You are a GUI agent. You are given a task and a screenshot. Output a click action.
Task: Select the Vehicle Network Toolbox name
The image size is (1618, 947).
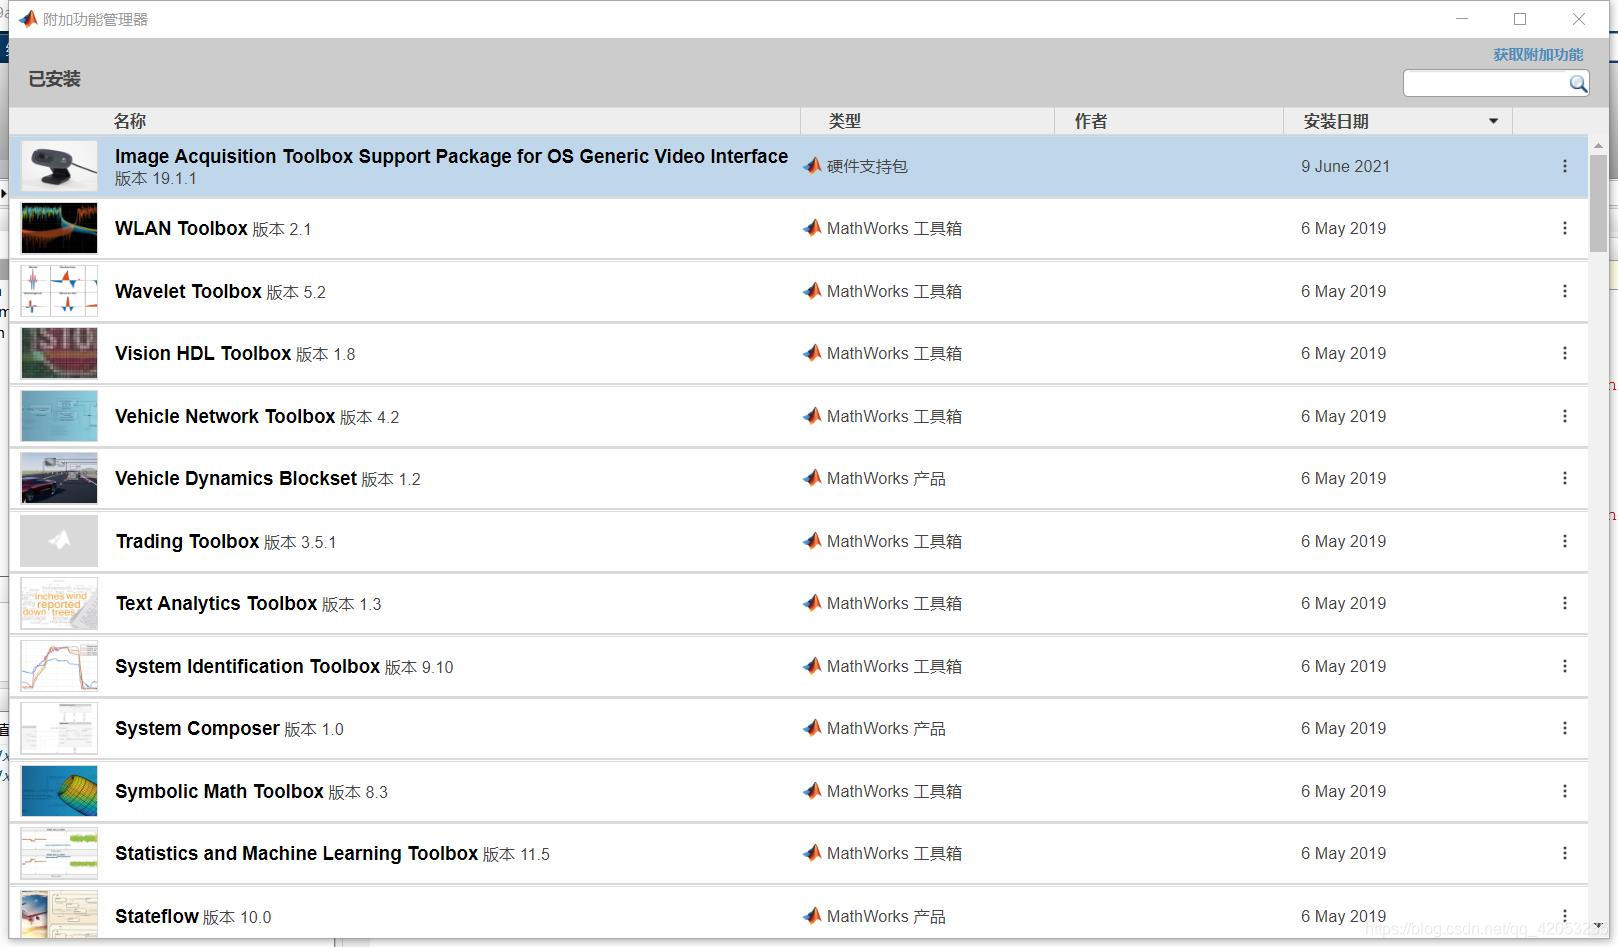pos(225,416)
